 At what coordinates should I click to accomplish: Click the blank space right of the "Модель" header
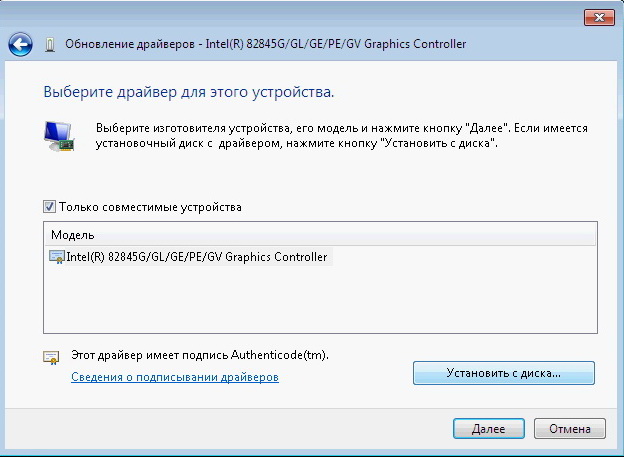(x=350, y=234)
